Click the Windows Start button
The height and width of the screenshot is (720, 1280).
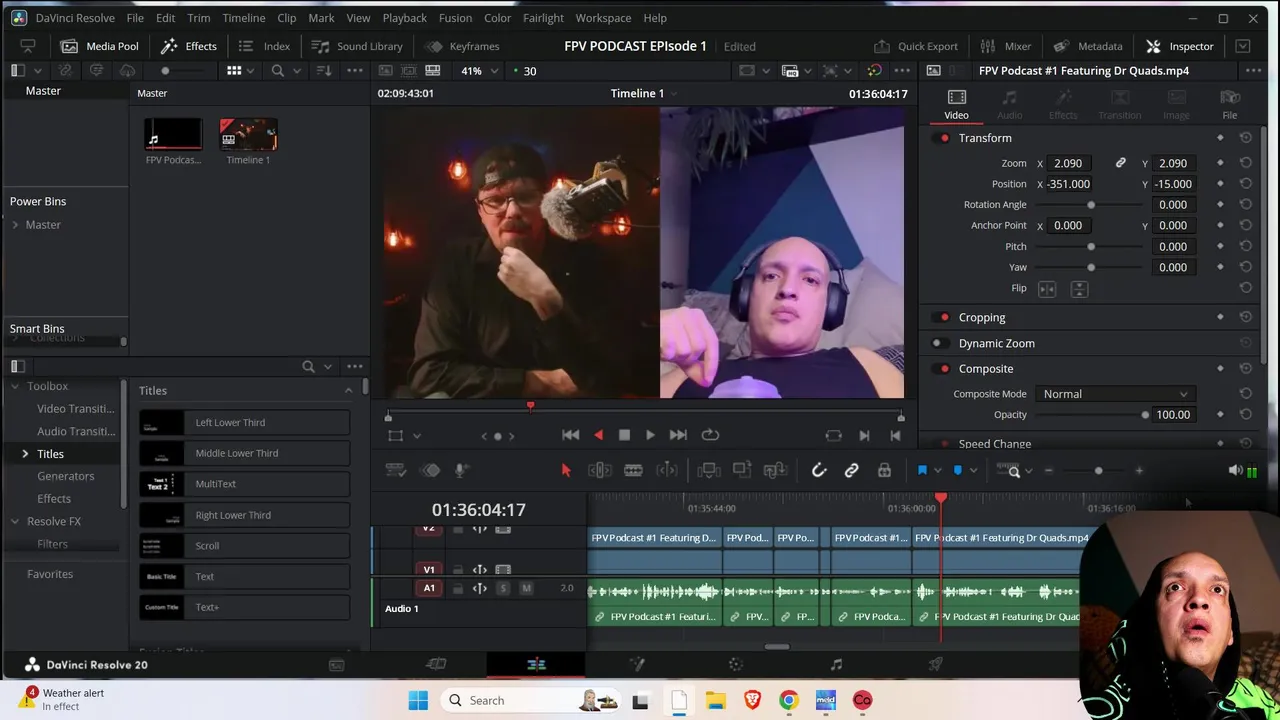(418, 700)
